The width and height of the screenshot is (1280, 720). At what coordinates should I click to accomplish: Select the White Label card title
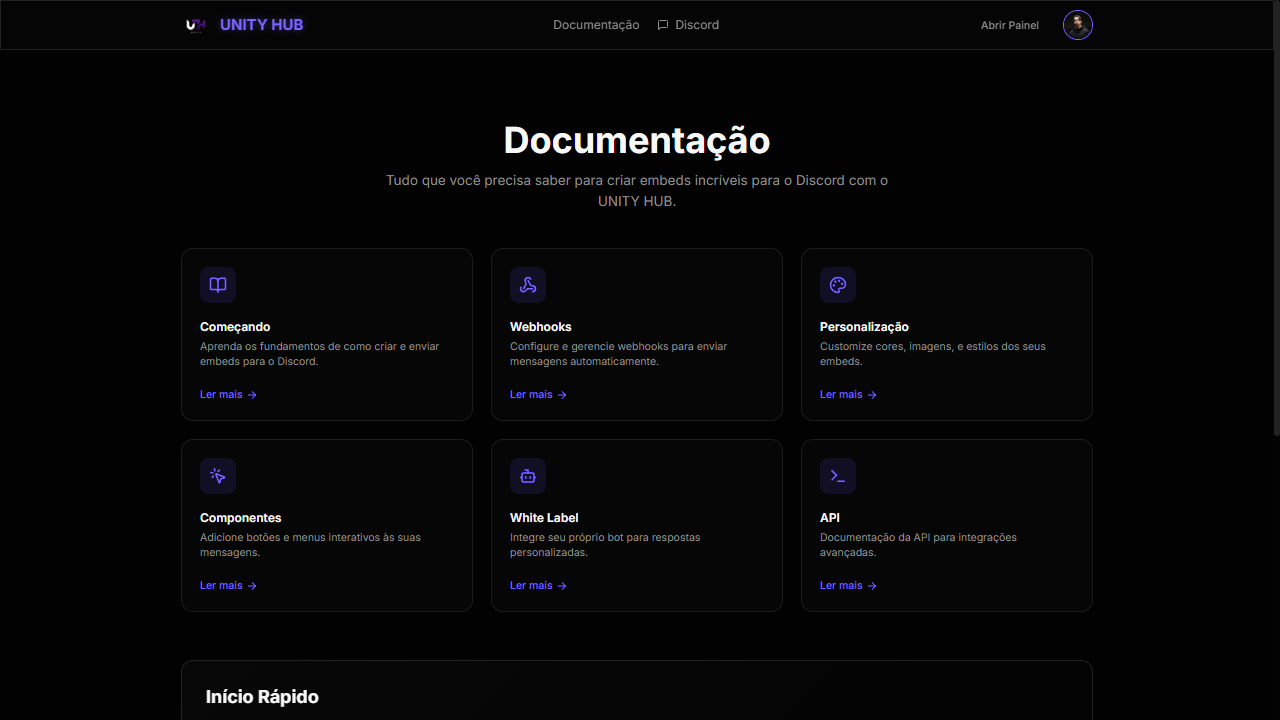point(544,518)
